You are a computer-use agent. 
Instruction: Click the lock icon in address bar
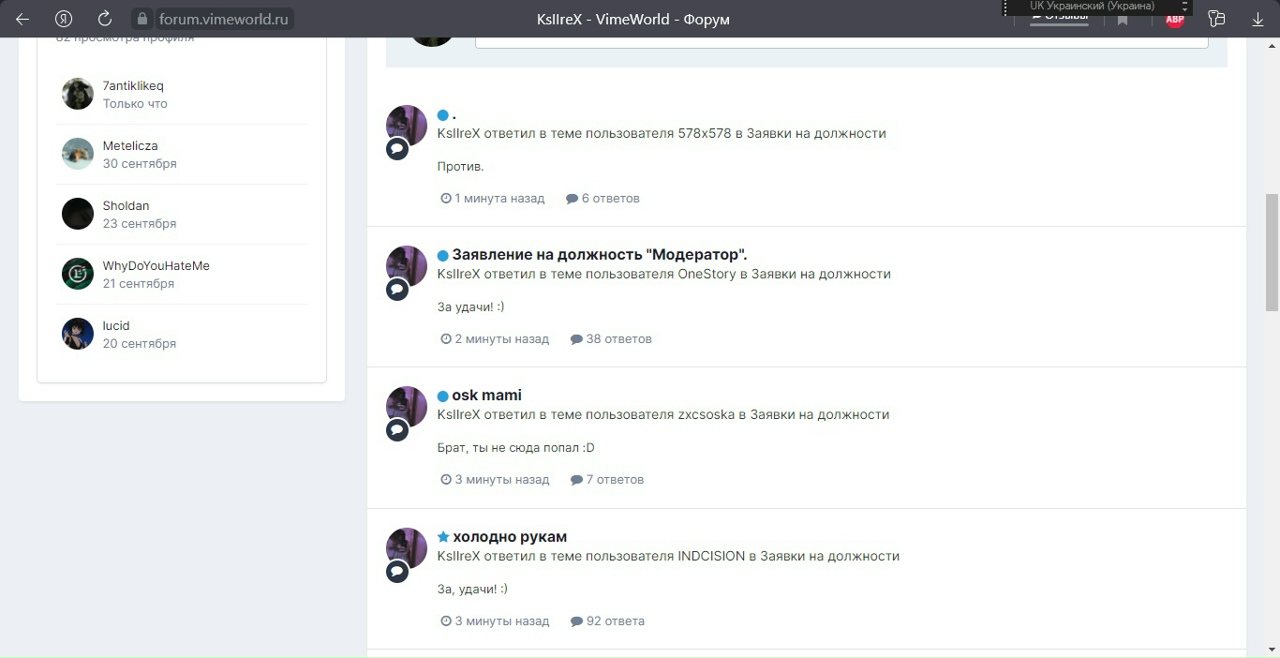click(142, 19)
